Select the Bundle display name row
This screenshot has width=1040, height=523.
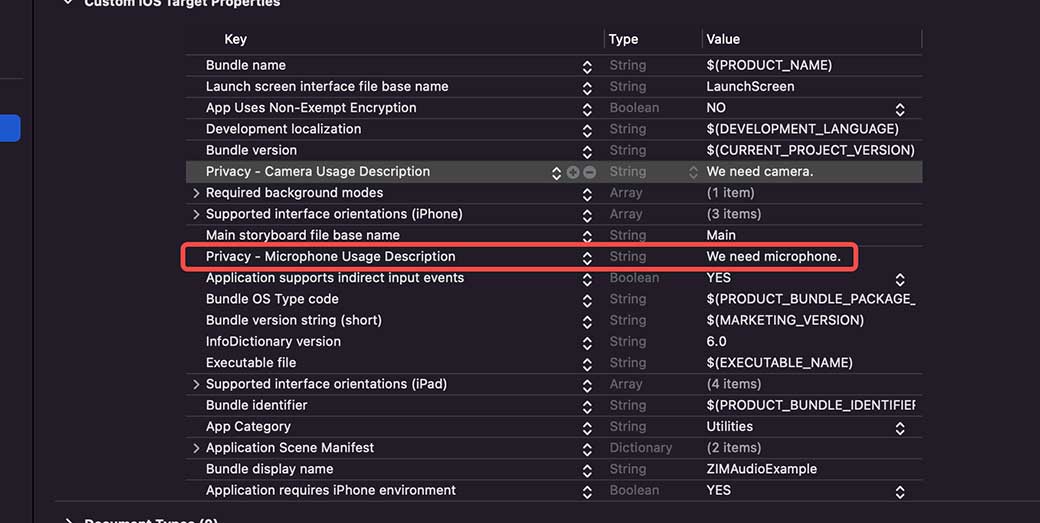269,469
